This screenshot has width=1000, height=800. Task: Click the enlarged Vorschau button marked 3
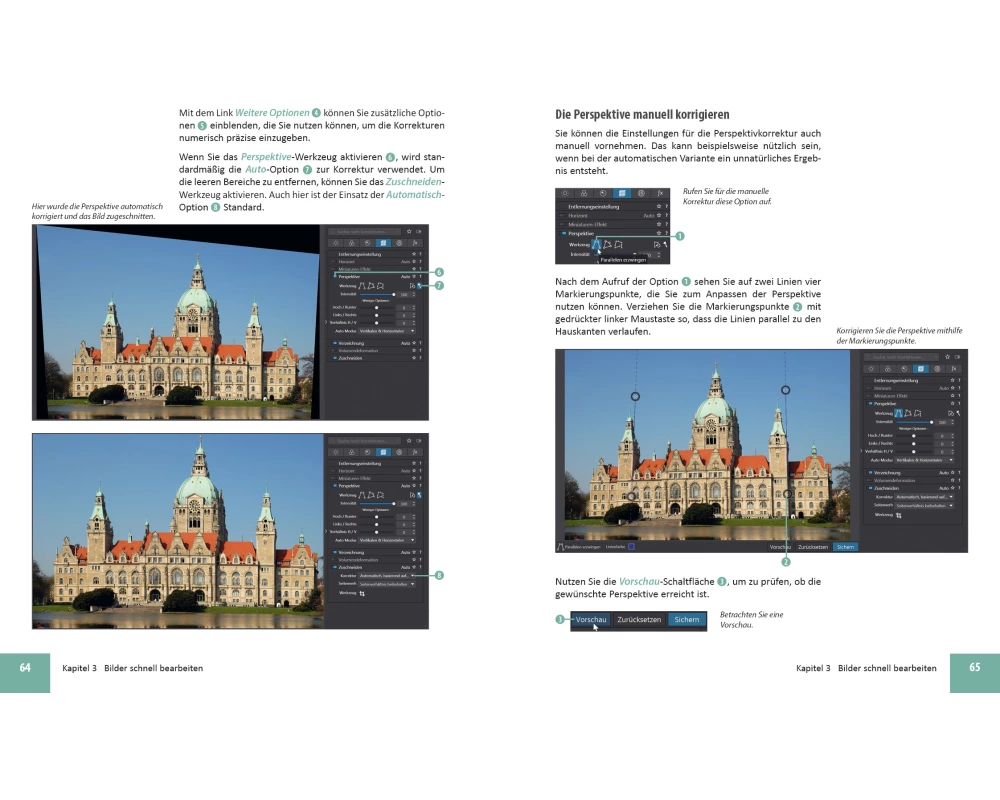click(591, 620)
